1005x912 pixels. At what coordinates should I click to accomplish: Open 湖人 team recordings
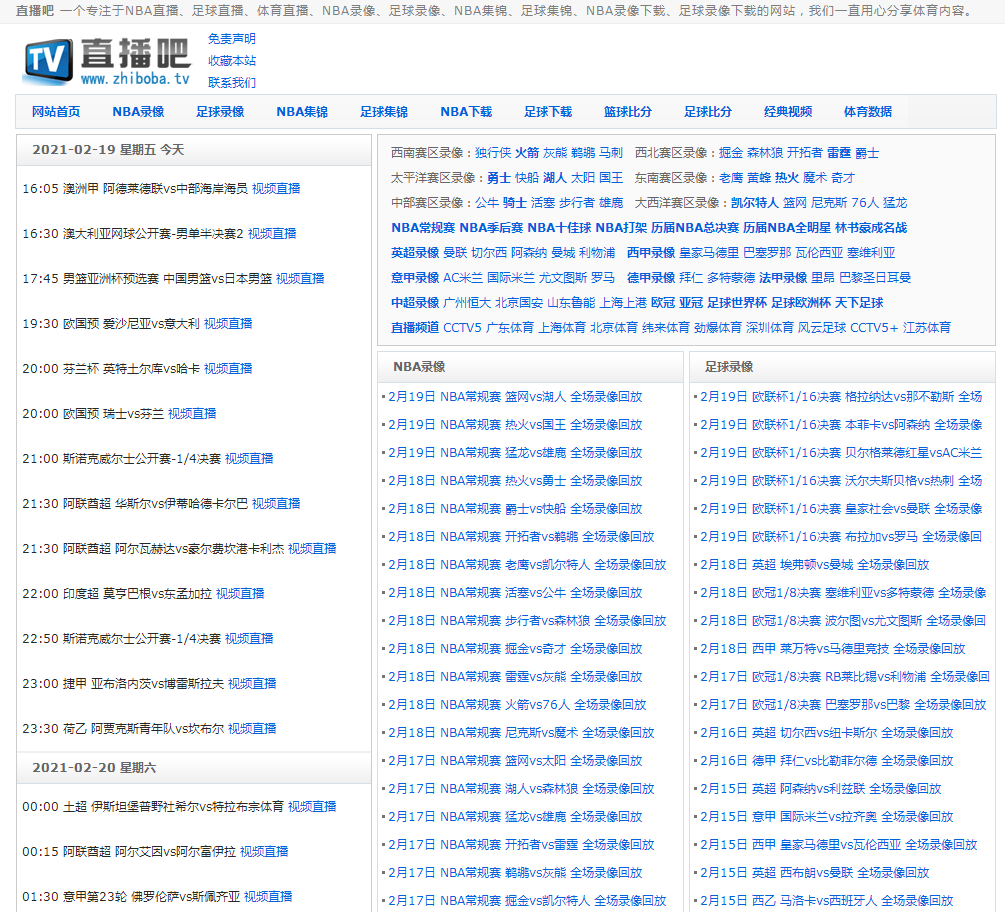pyautogui.click(x=554, y=178)
